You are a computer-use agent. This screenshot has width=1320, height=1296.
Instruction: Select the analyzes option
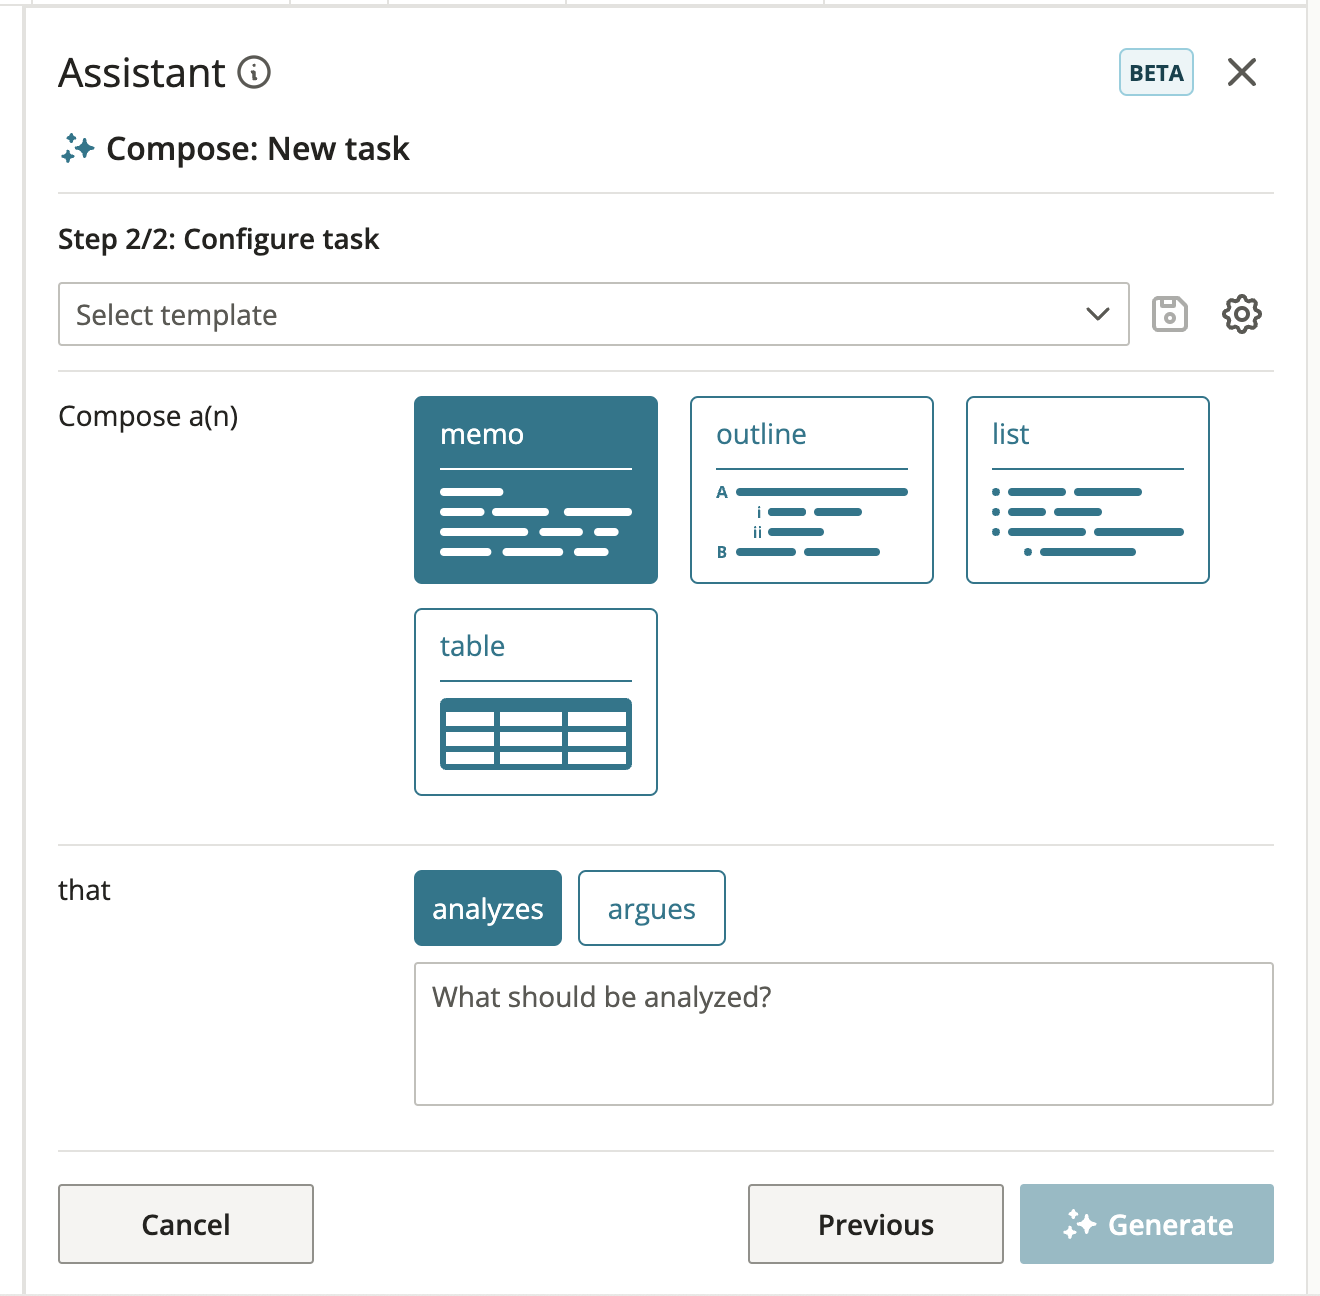(488, 908)
